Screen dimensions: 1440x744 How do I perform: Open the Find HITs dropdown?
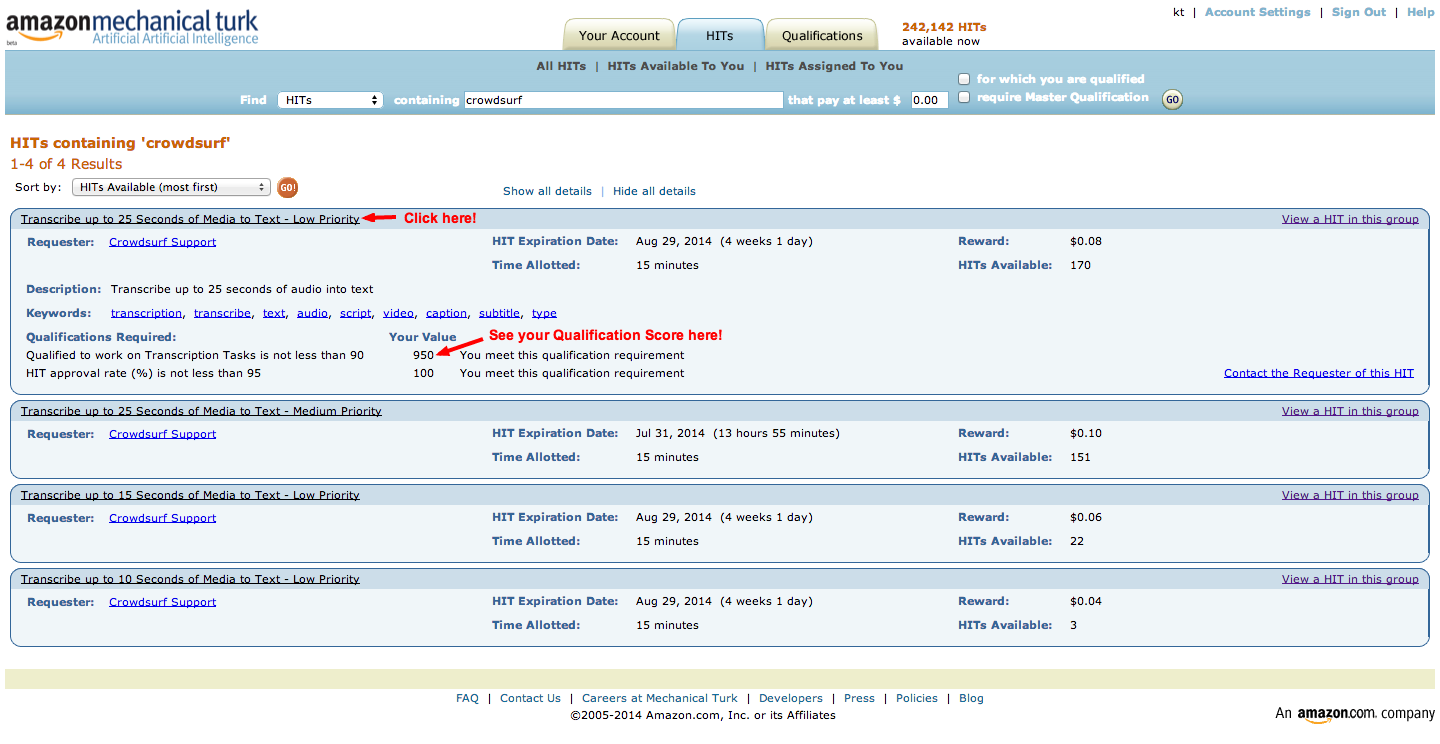pos(330,100)
